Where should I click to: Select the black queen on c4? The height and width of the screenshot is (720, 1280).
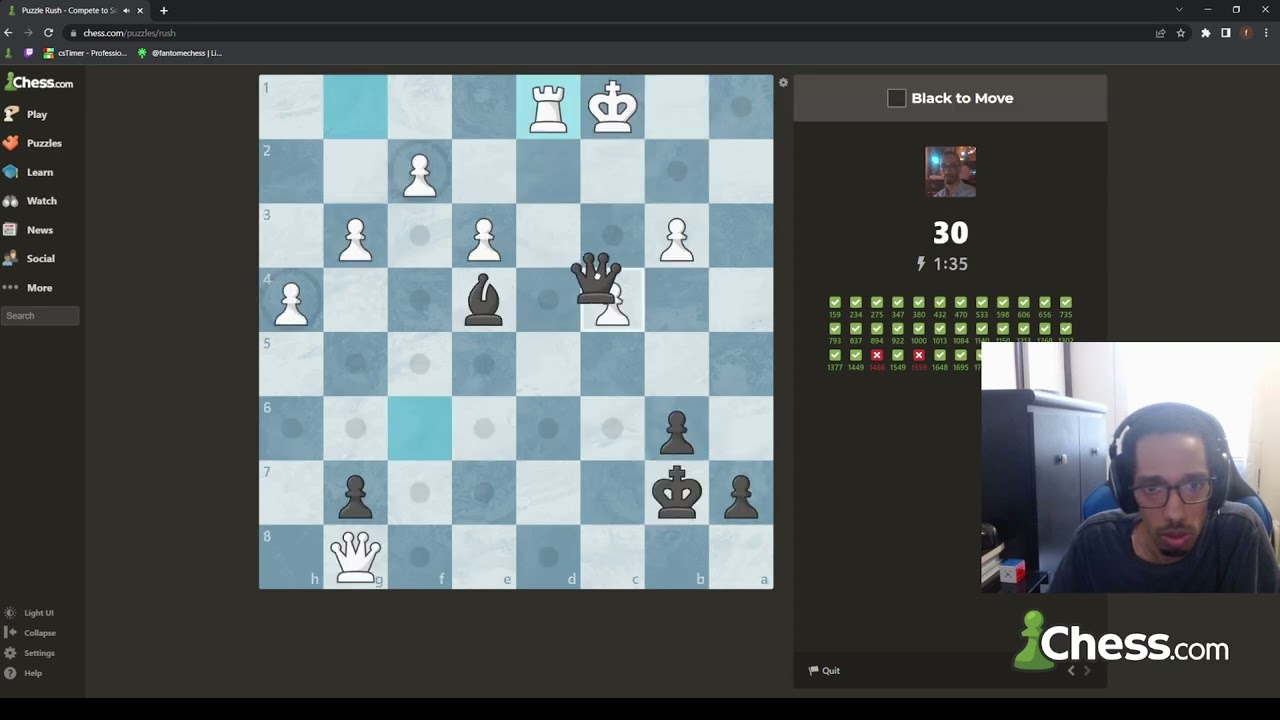coord(596,279)
